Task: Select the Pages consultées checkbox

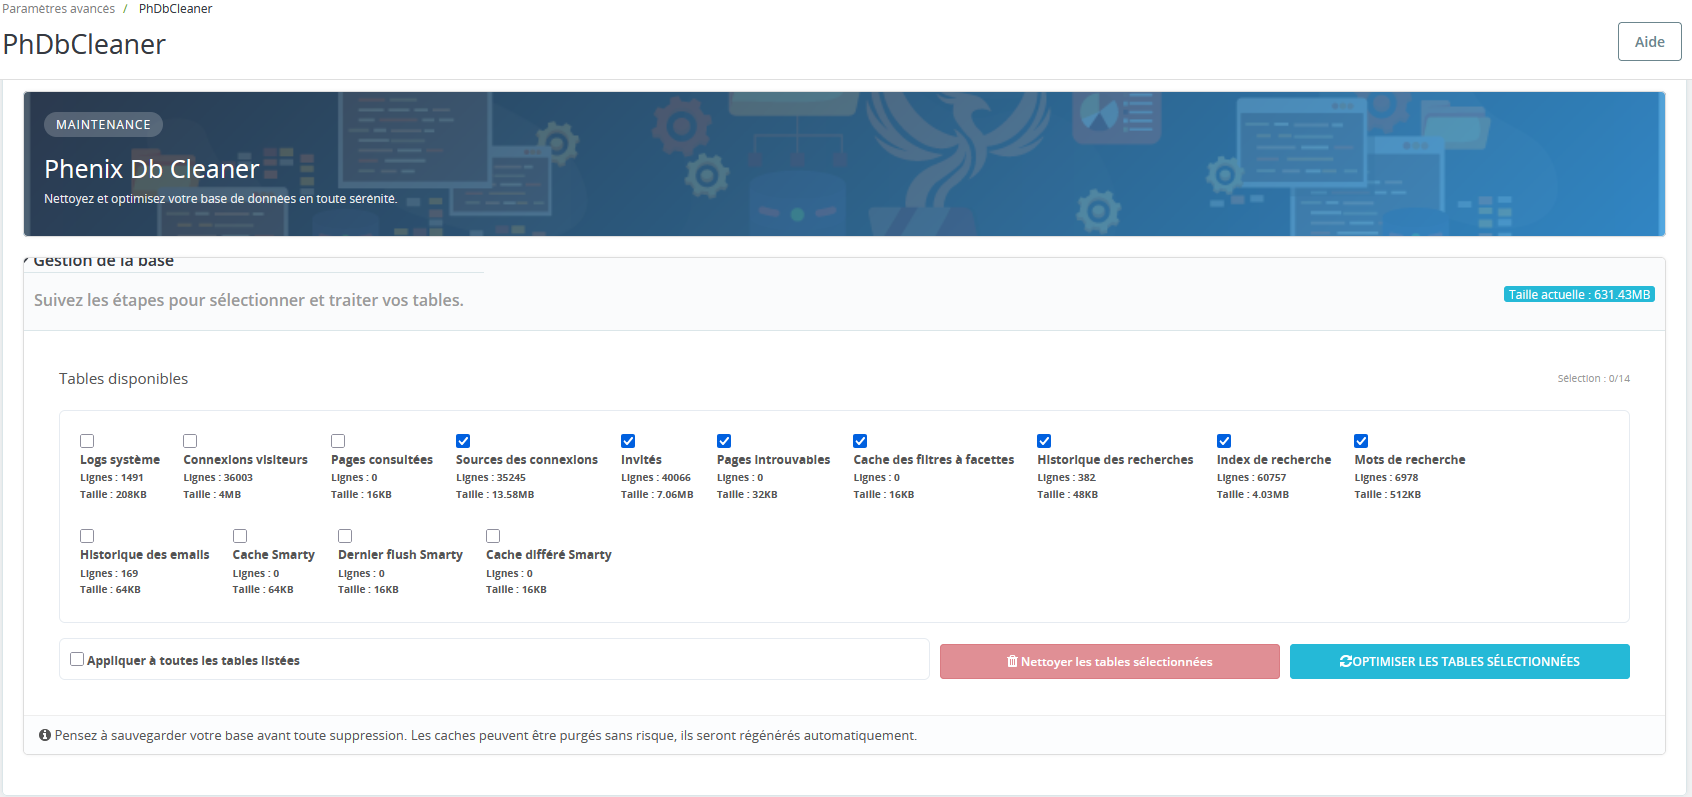Action: (338, 441)
